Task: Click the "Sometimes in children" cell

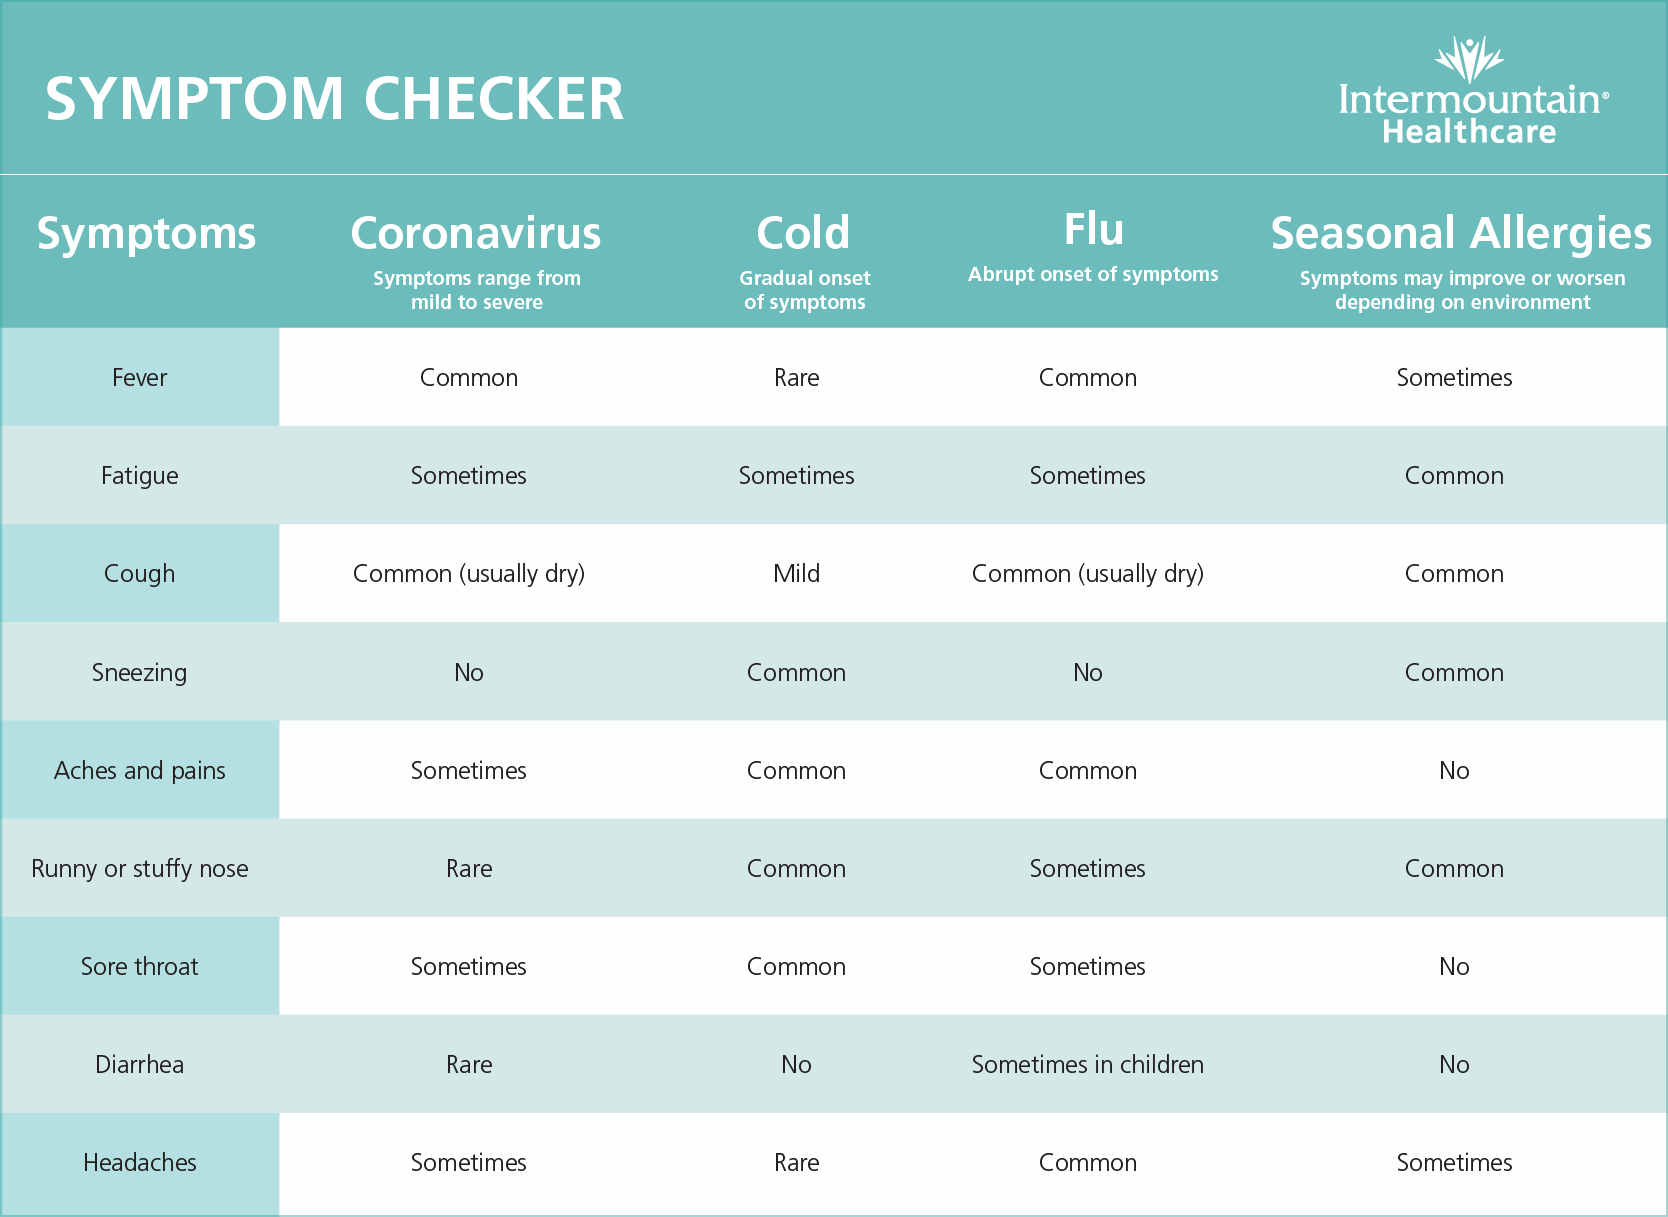Action: [1087, 1064]
